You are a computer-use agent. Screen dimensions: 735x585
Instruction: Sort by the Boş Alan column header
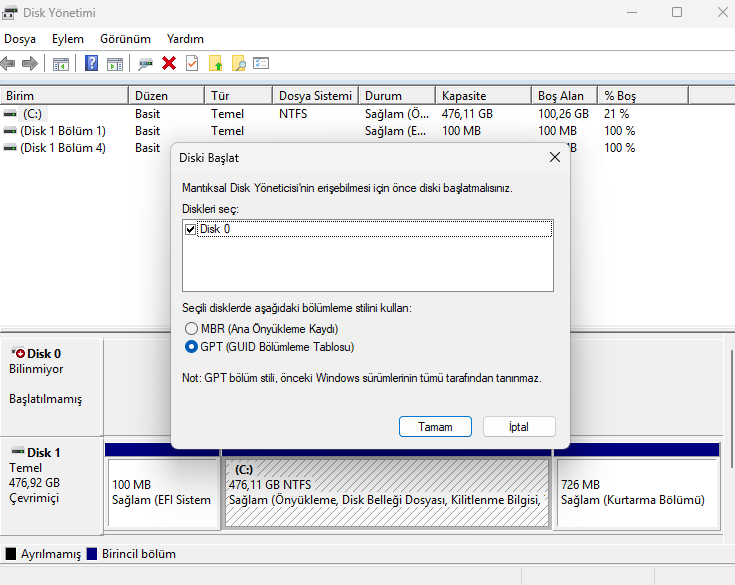(564, 96)
